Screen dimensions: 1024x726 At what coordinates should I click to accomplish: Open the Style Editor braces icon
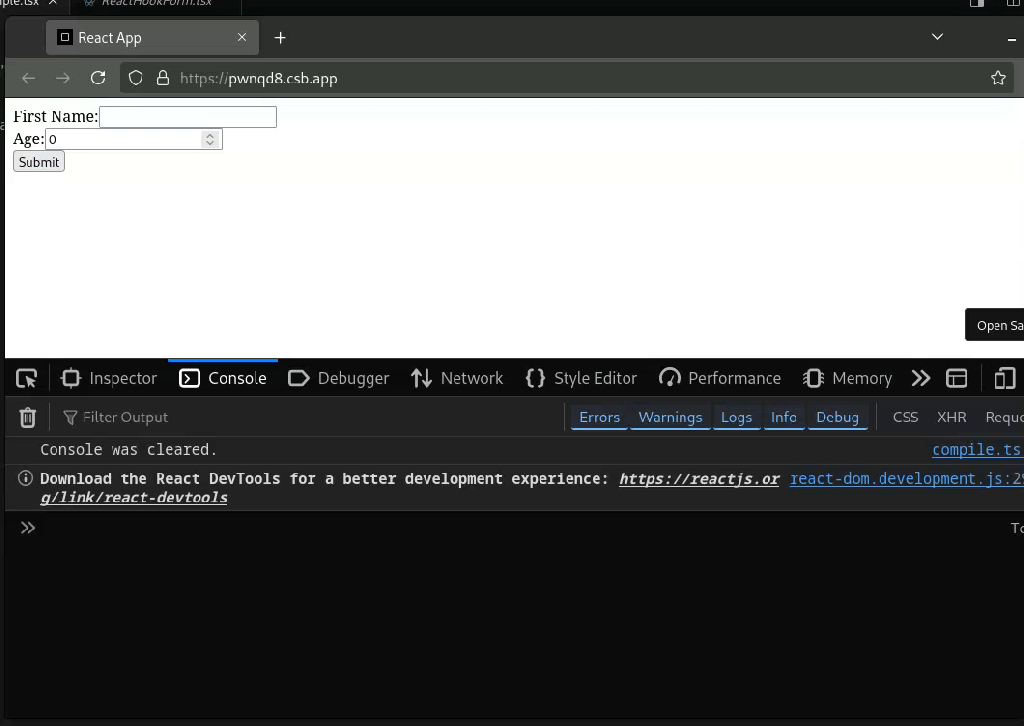pos(536,378)
